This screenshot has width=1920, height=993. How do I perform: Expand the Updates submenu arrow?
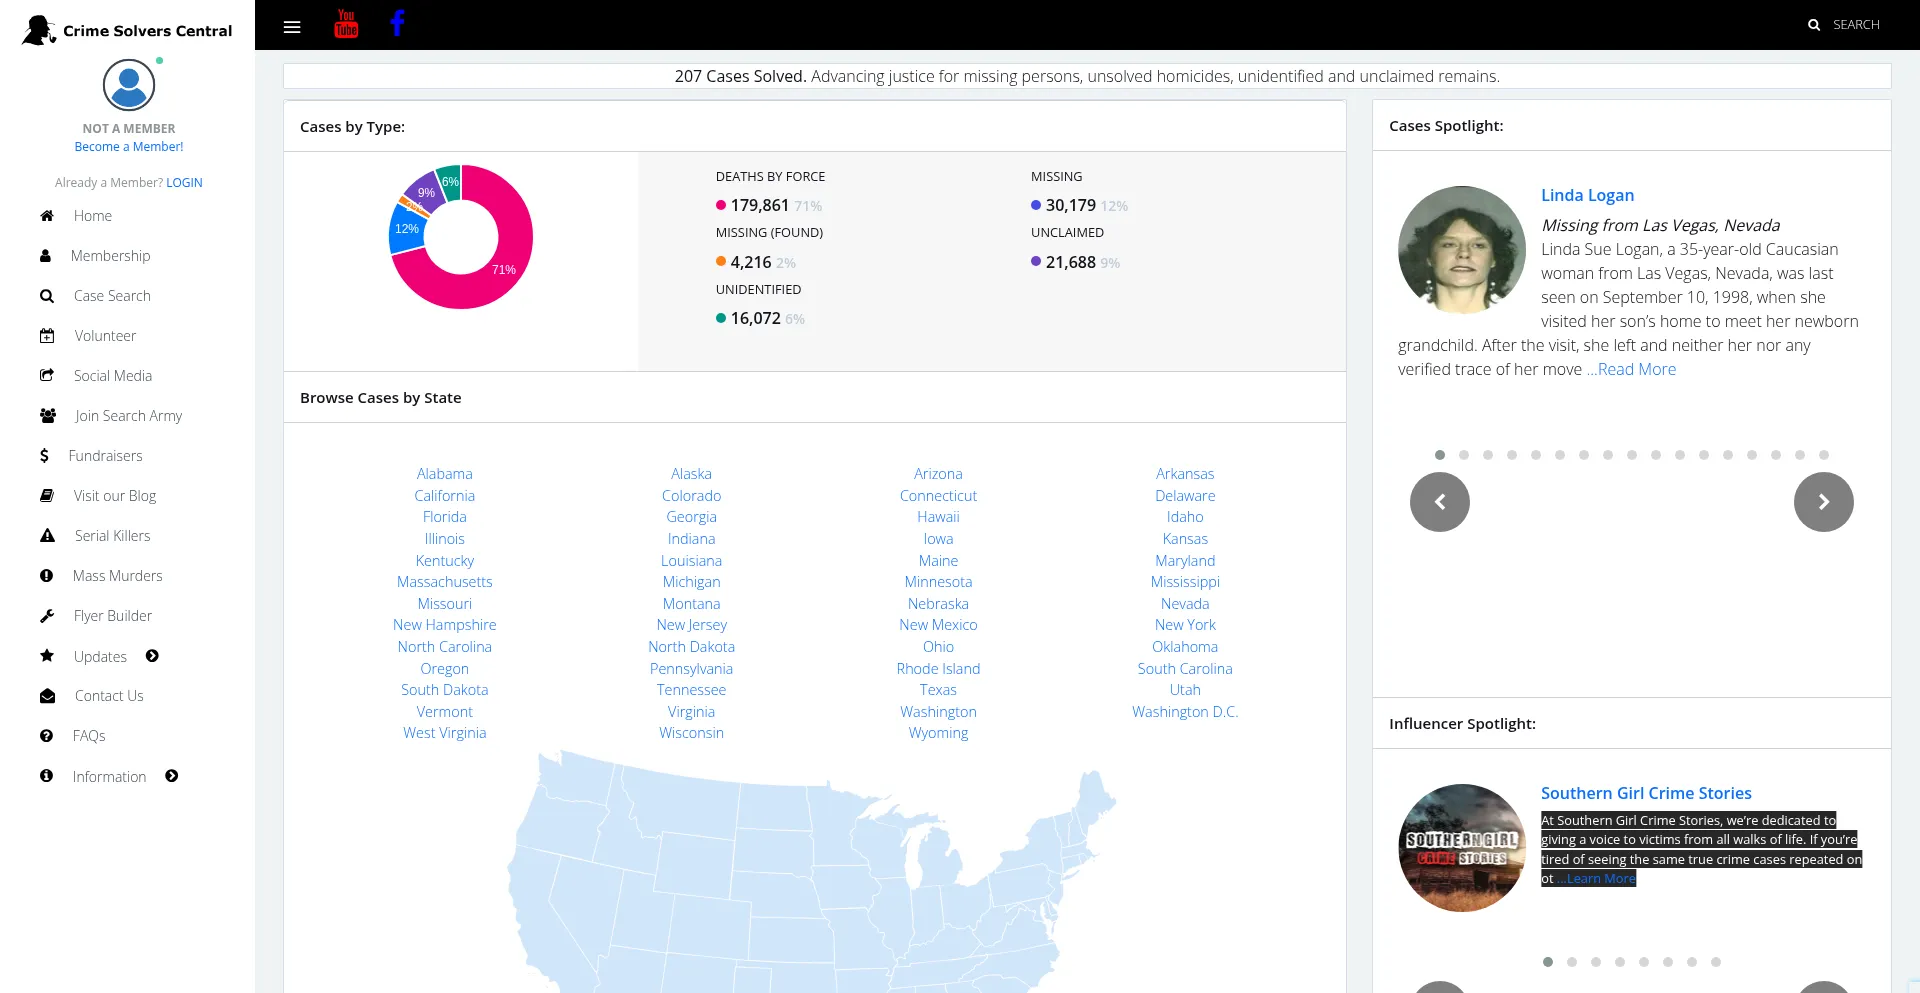(x=152, y=656)
